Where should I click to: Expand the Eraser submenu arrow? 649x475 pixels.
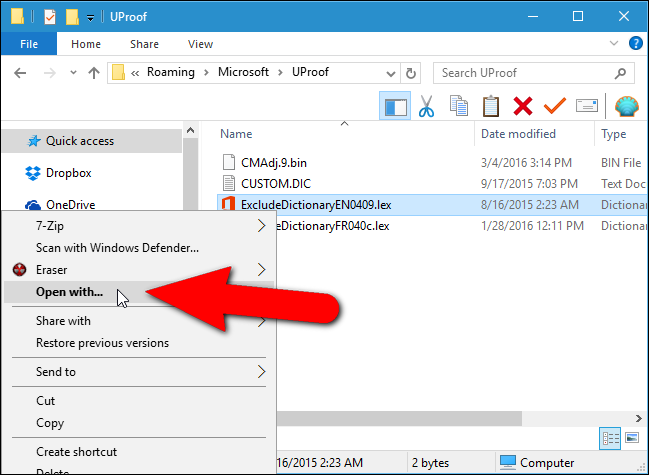261,269
